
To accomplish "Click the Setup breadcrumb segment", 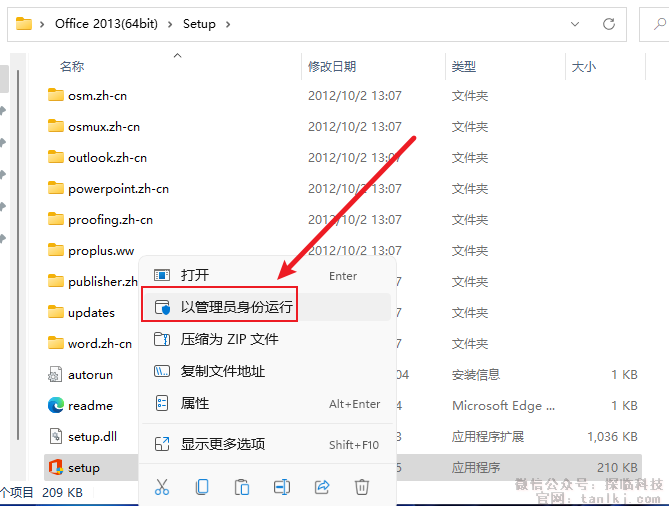I will pyautogui.click(x=199, y=23).
